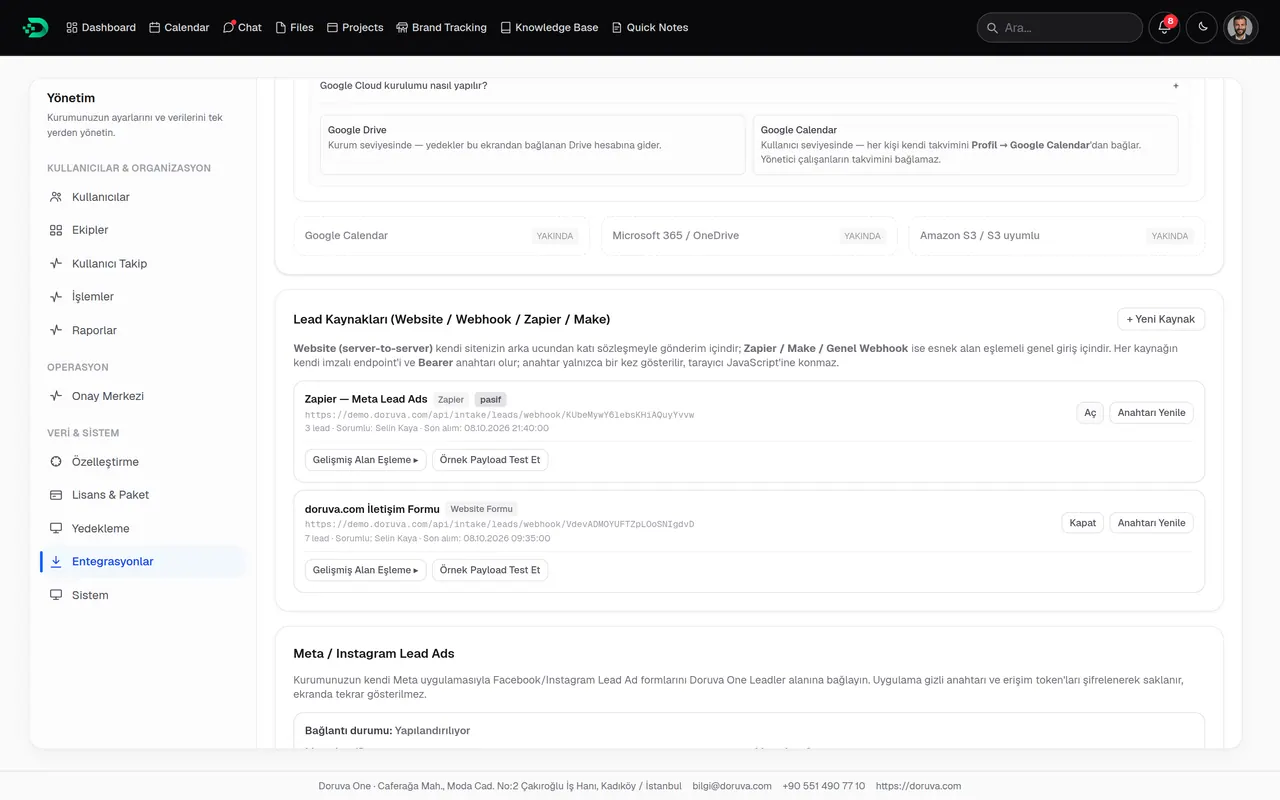Screen dimensions: 1280x800
Task: Click the search magnifier icon
Action: click(993, 28)
